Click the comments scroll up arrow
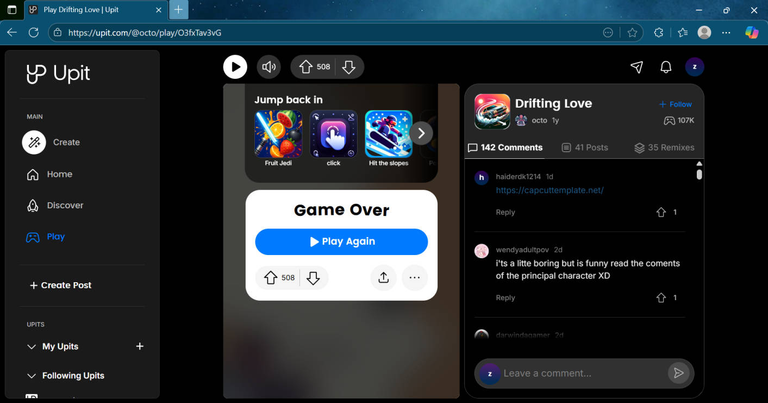768x403 pixels. coord(699,164)
